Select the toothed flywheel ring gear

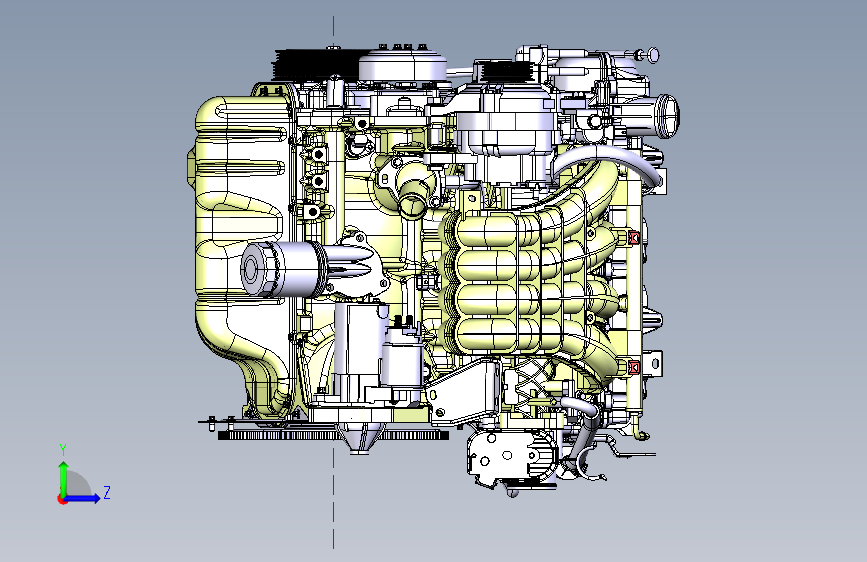click(x=333, y=436)
